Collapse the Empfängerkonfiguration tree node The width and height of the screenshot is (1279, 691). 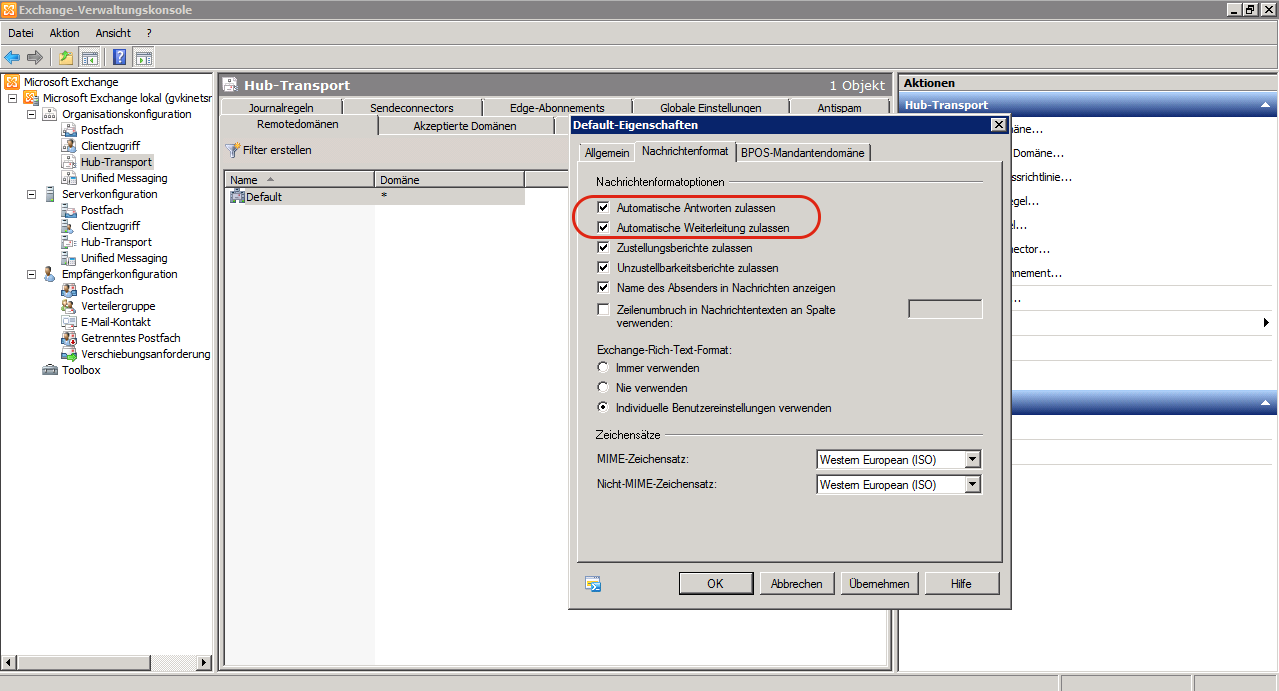click(32, 274)
